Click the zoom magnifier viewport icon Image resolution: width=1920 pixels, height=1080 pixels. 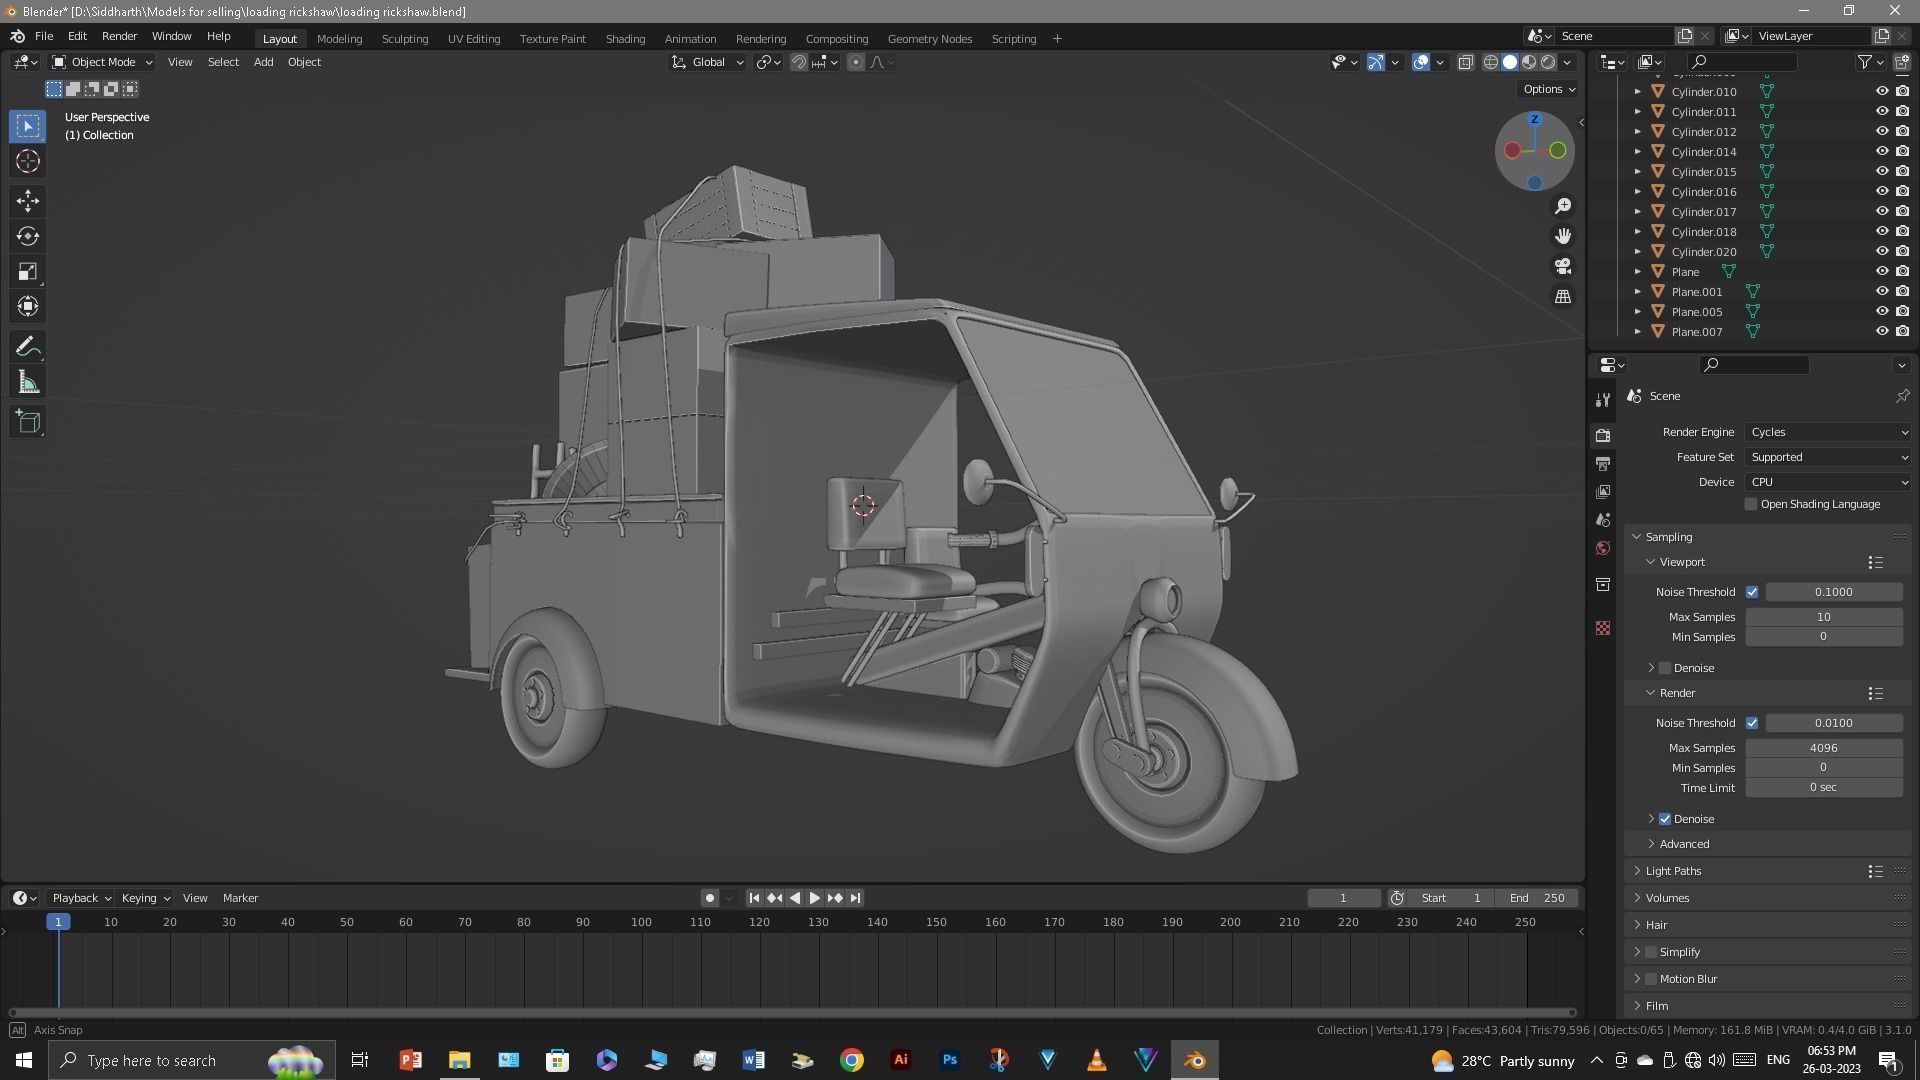pyautogui.click(x=1563, y=206)
